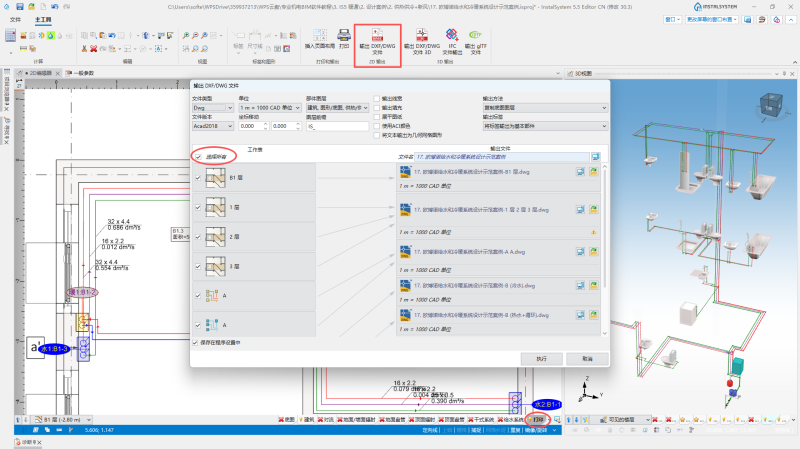
Task: Open the Acad2018 file version dropdown
Action: pos(213,126)
